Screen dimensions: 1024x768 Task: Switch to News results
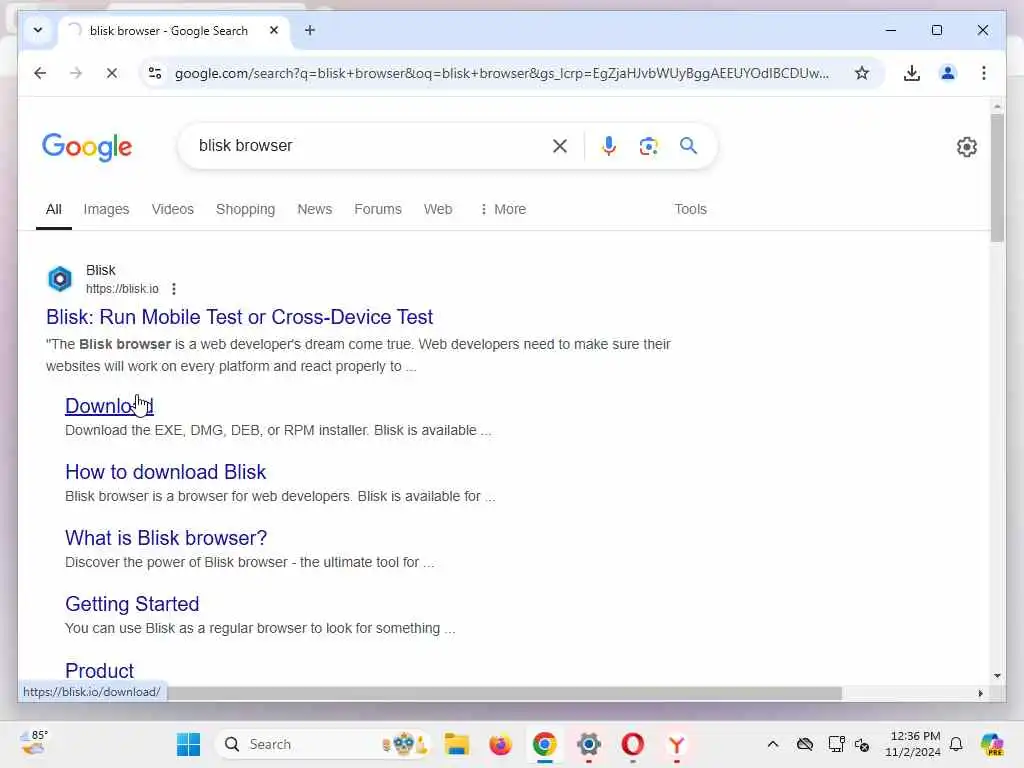(315, 209)
